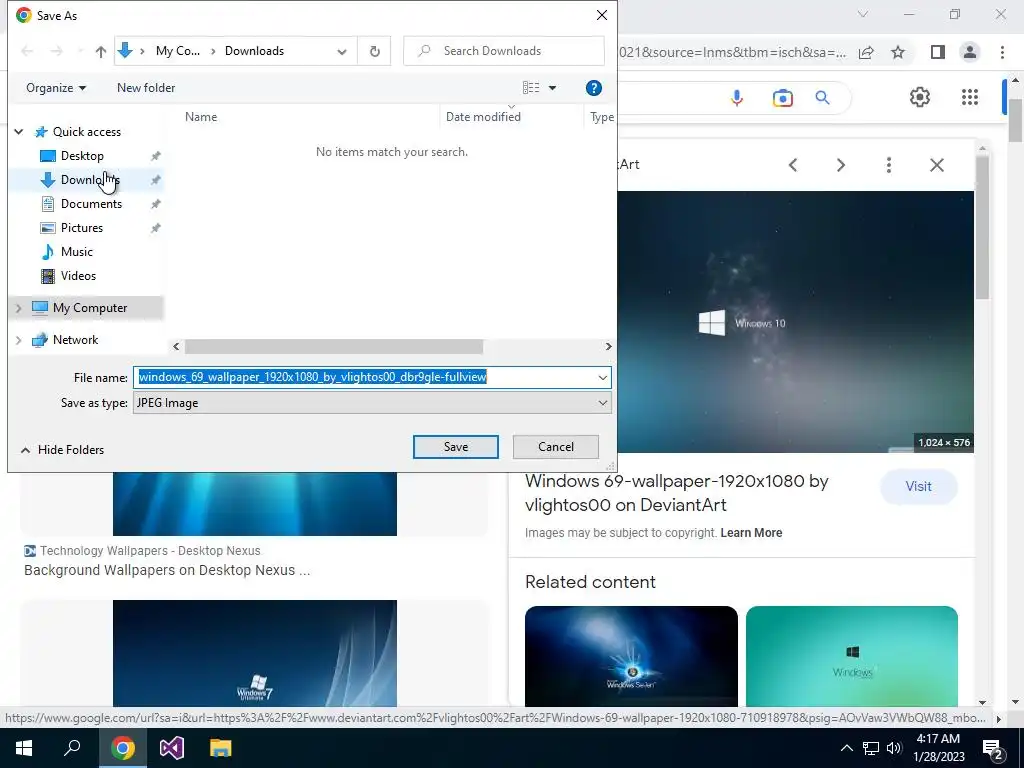Screen dimensions: 1024x768
Task: Show previous image in preview panel
Action: [793, 165]
